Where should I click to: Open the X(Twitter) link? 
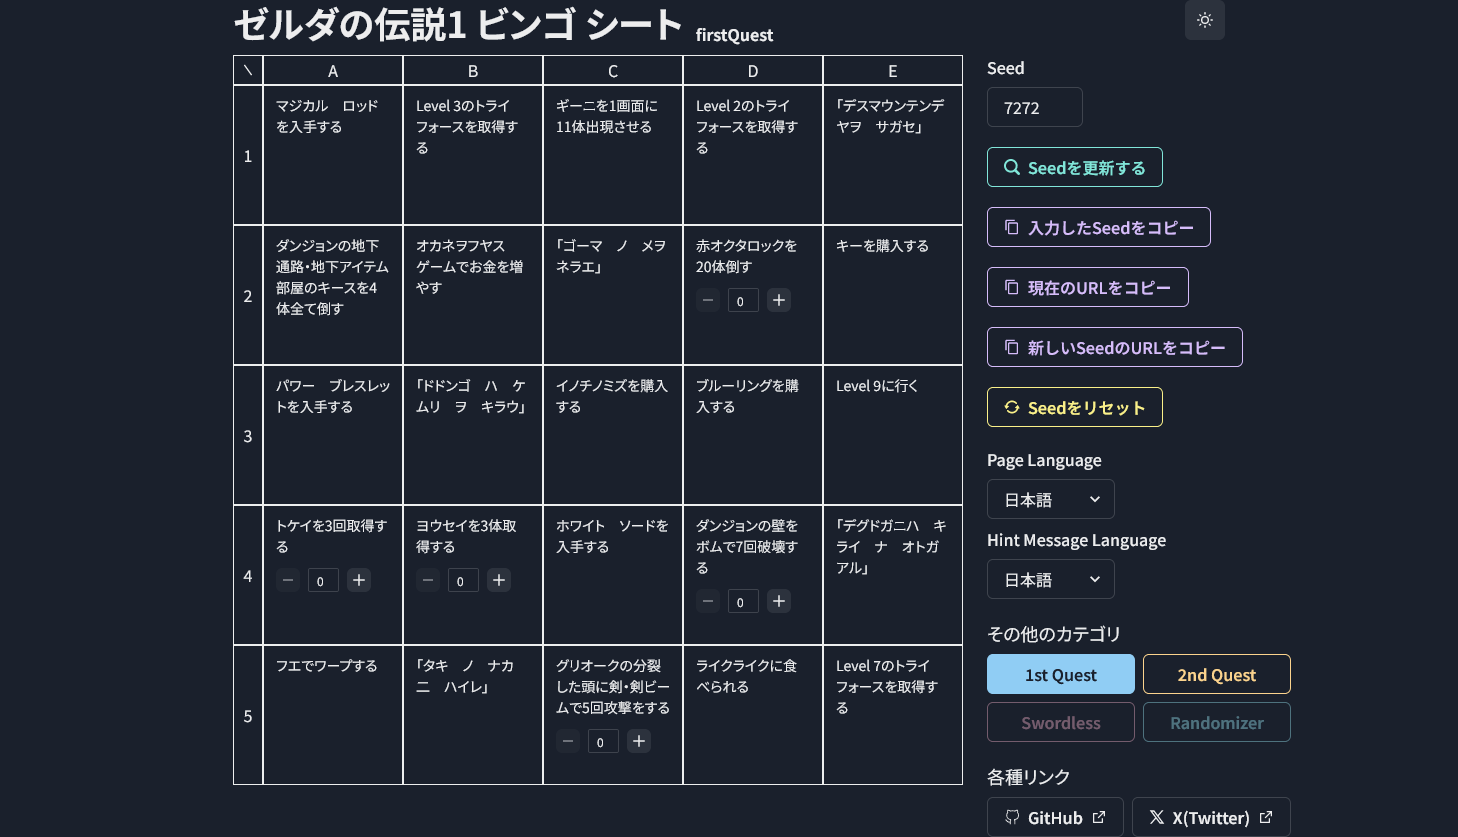tap(1211, 817)
